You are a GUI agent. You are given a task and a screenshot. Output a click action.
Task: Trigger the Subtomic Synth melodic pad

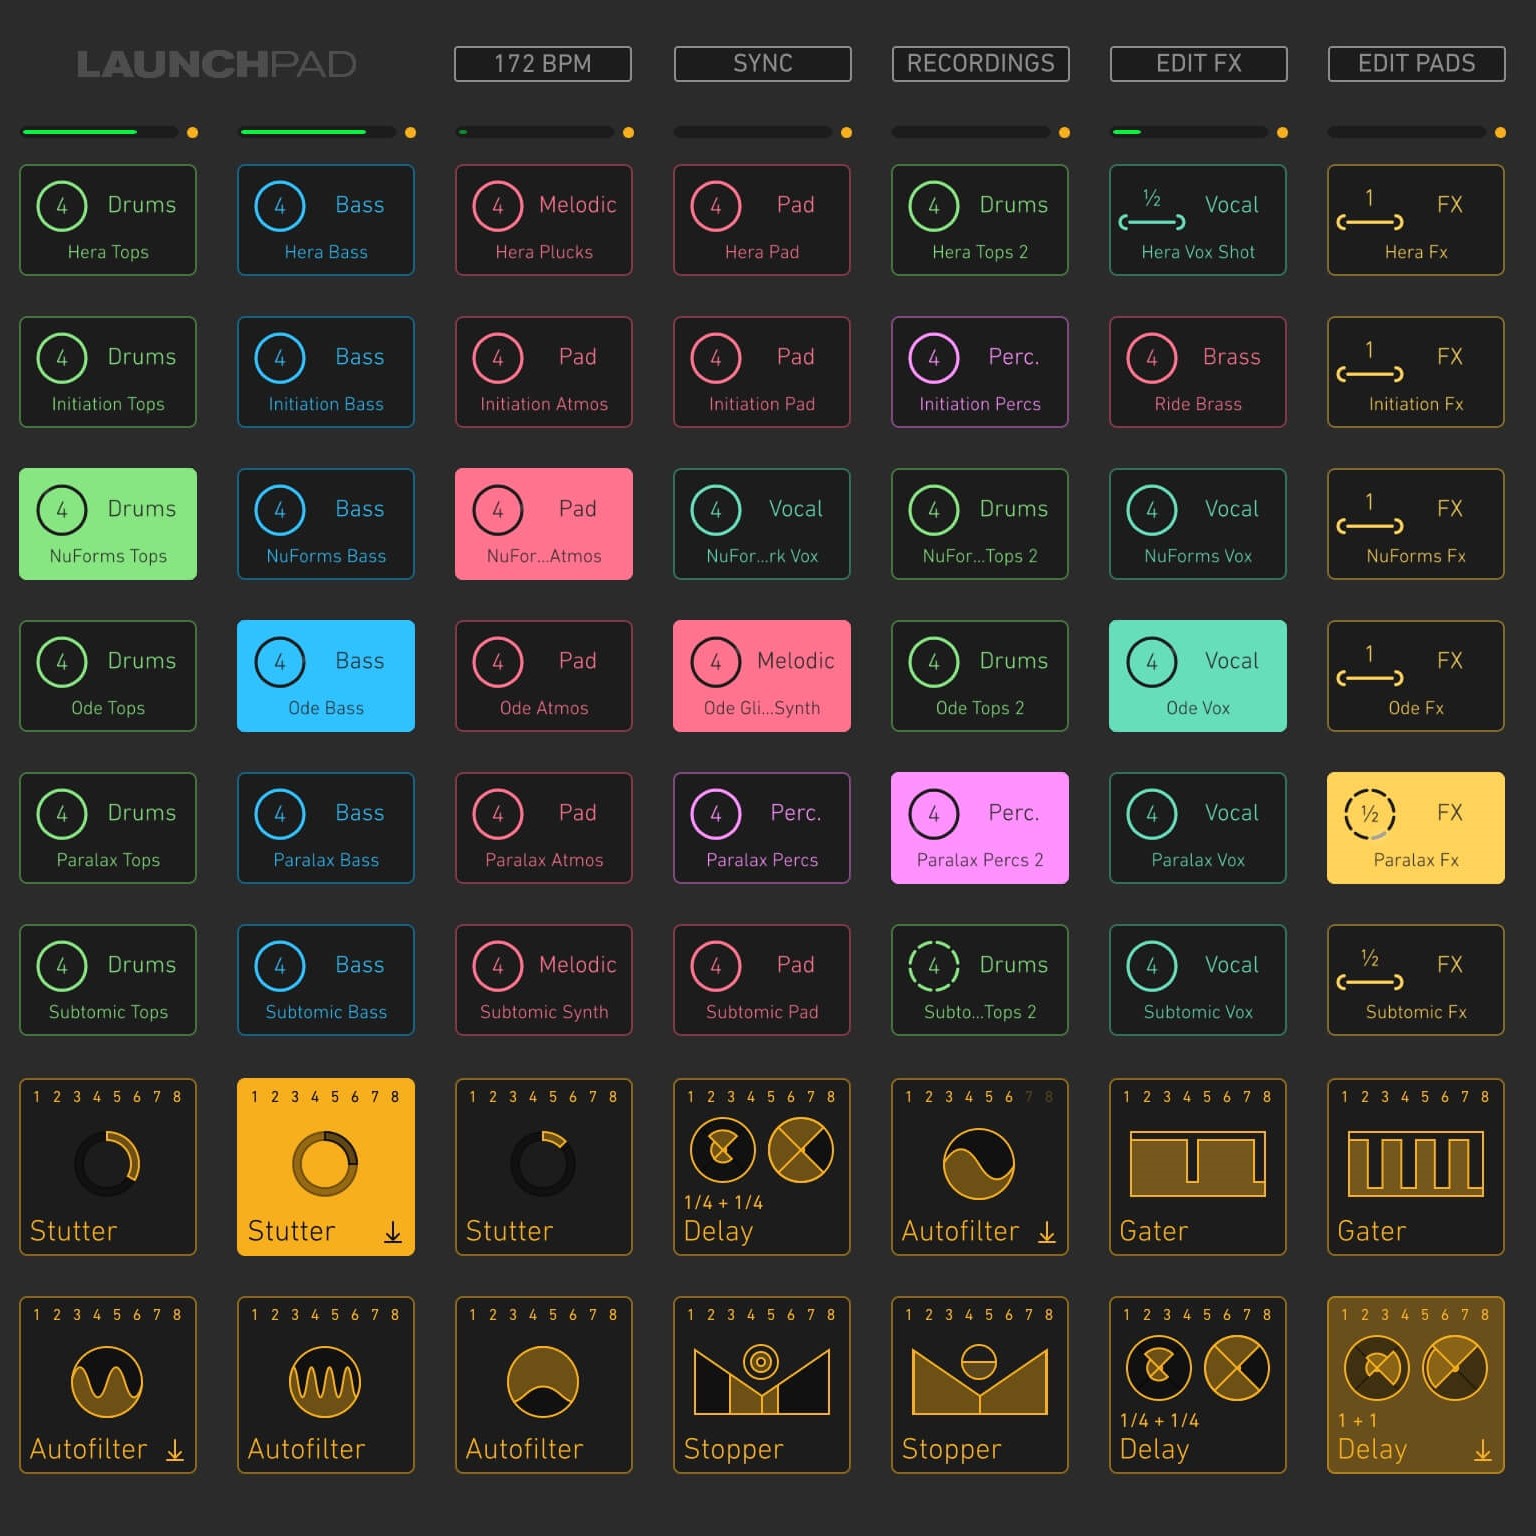pos(544,980)
